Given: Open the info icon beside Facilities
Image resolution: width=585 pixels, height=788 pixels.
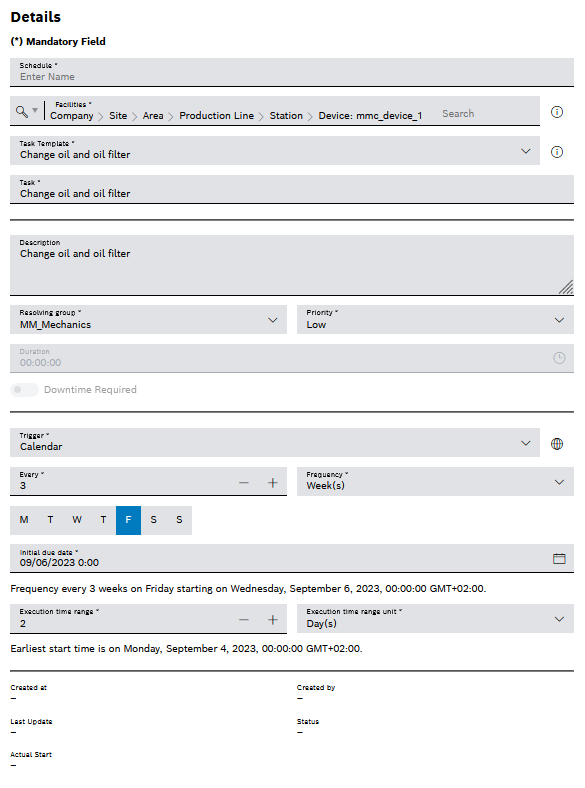Looking at the screenshot, I should 557,112.
